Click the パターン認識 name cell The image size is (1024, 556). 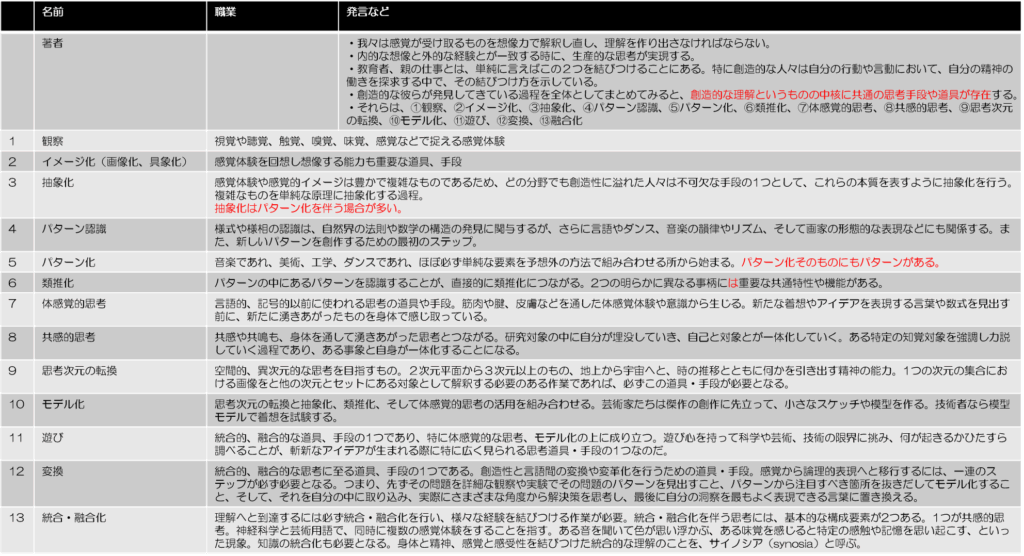72,229
